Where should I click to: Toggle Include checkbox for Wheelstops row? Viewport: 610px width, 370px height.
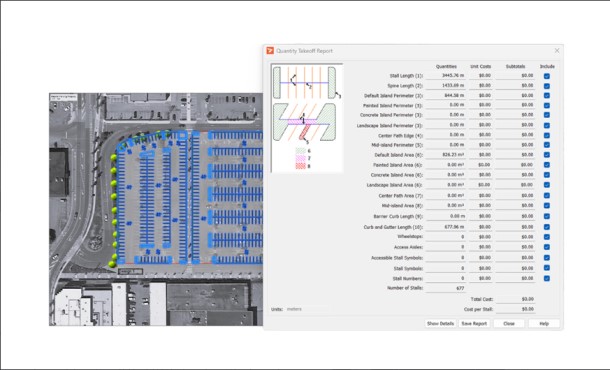[x=547, y=237]
